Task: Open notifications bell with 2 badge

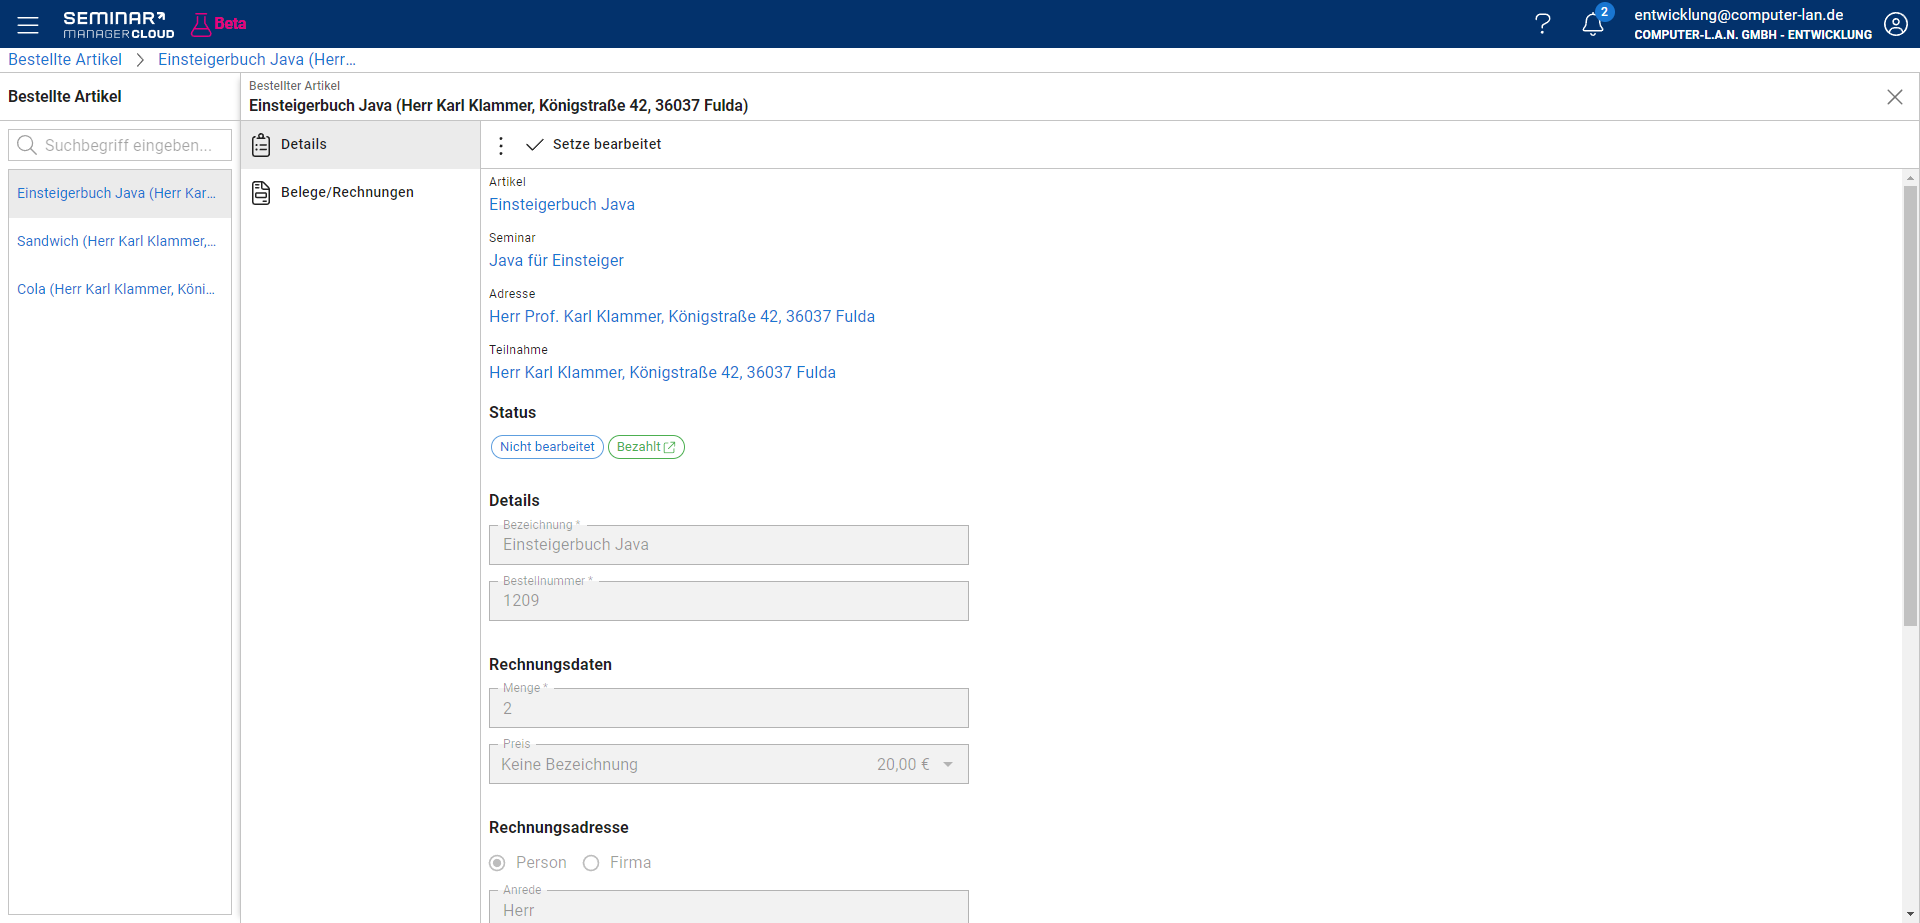Action: point(1594,24)
